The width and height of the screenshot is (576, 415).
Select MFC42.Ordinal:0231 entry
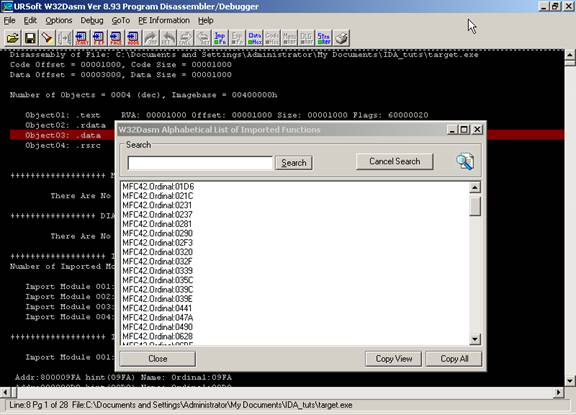[157, 205]
